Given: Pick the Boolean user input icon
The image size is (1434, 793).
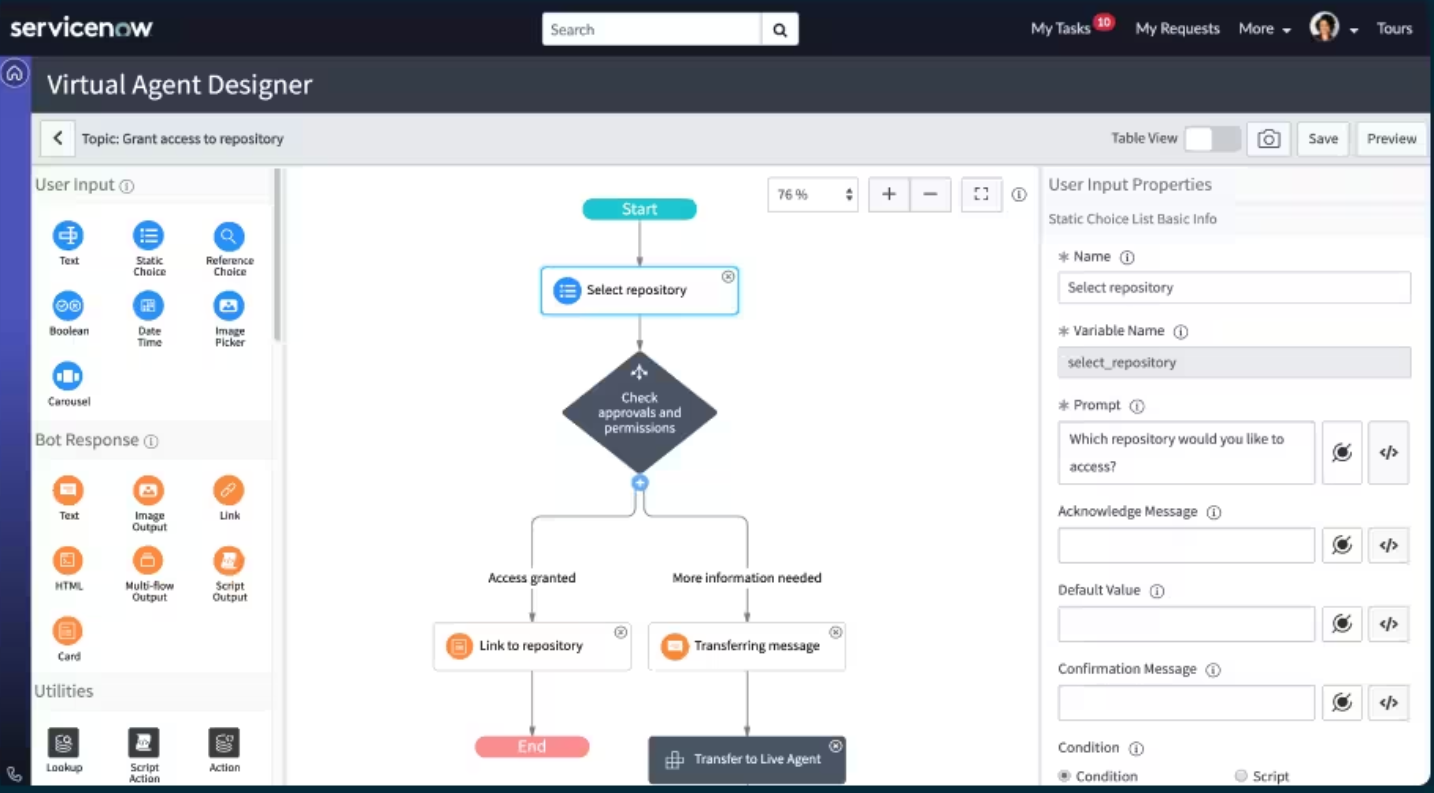Looking at the screenshot, I should [68, 306].
